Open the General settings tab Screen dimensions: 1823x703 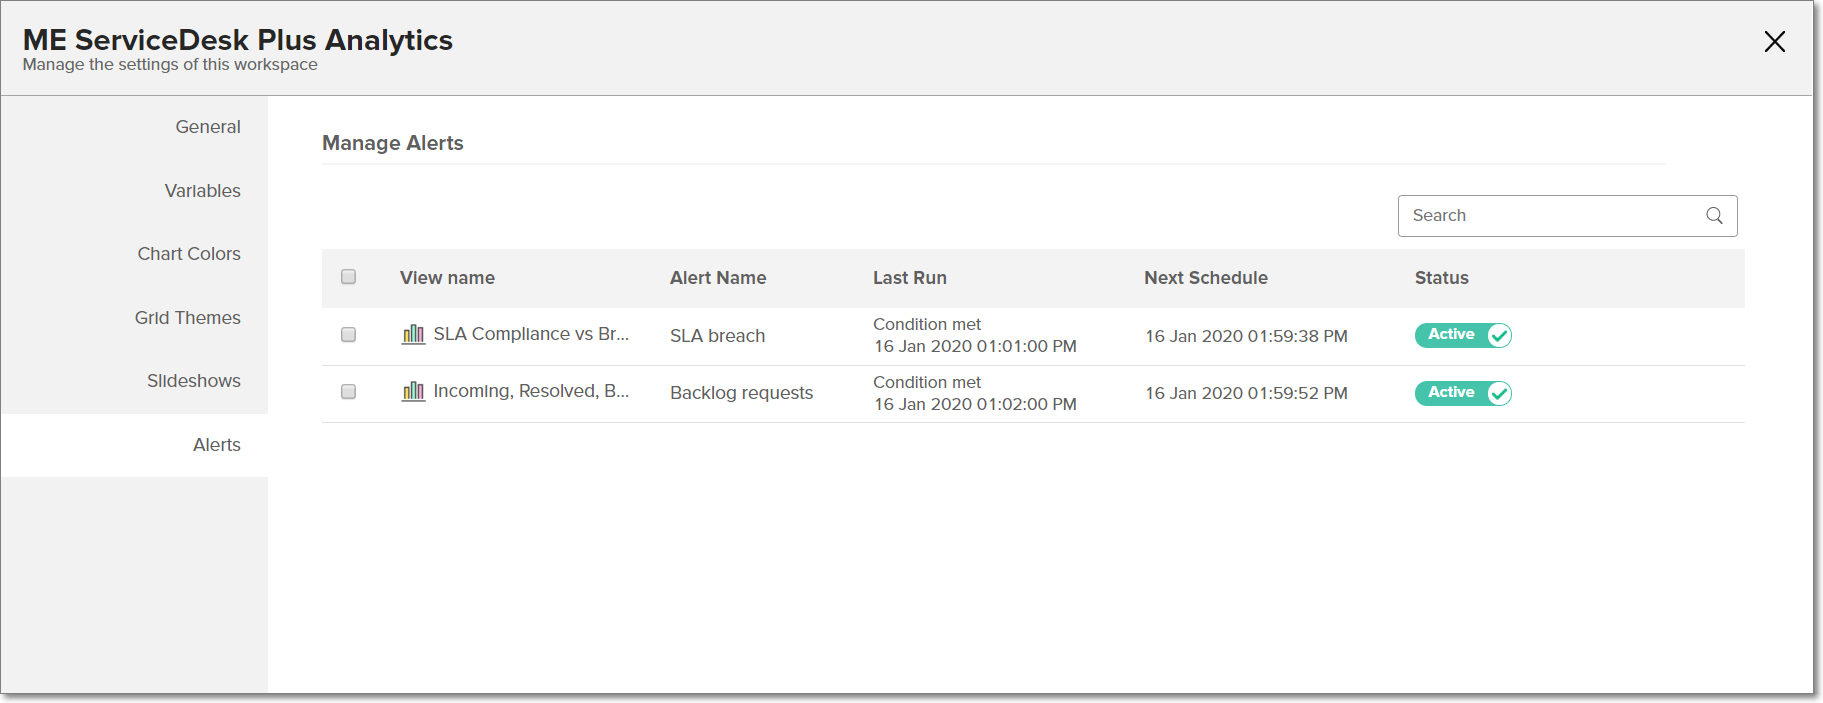(208, 127)
